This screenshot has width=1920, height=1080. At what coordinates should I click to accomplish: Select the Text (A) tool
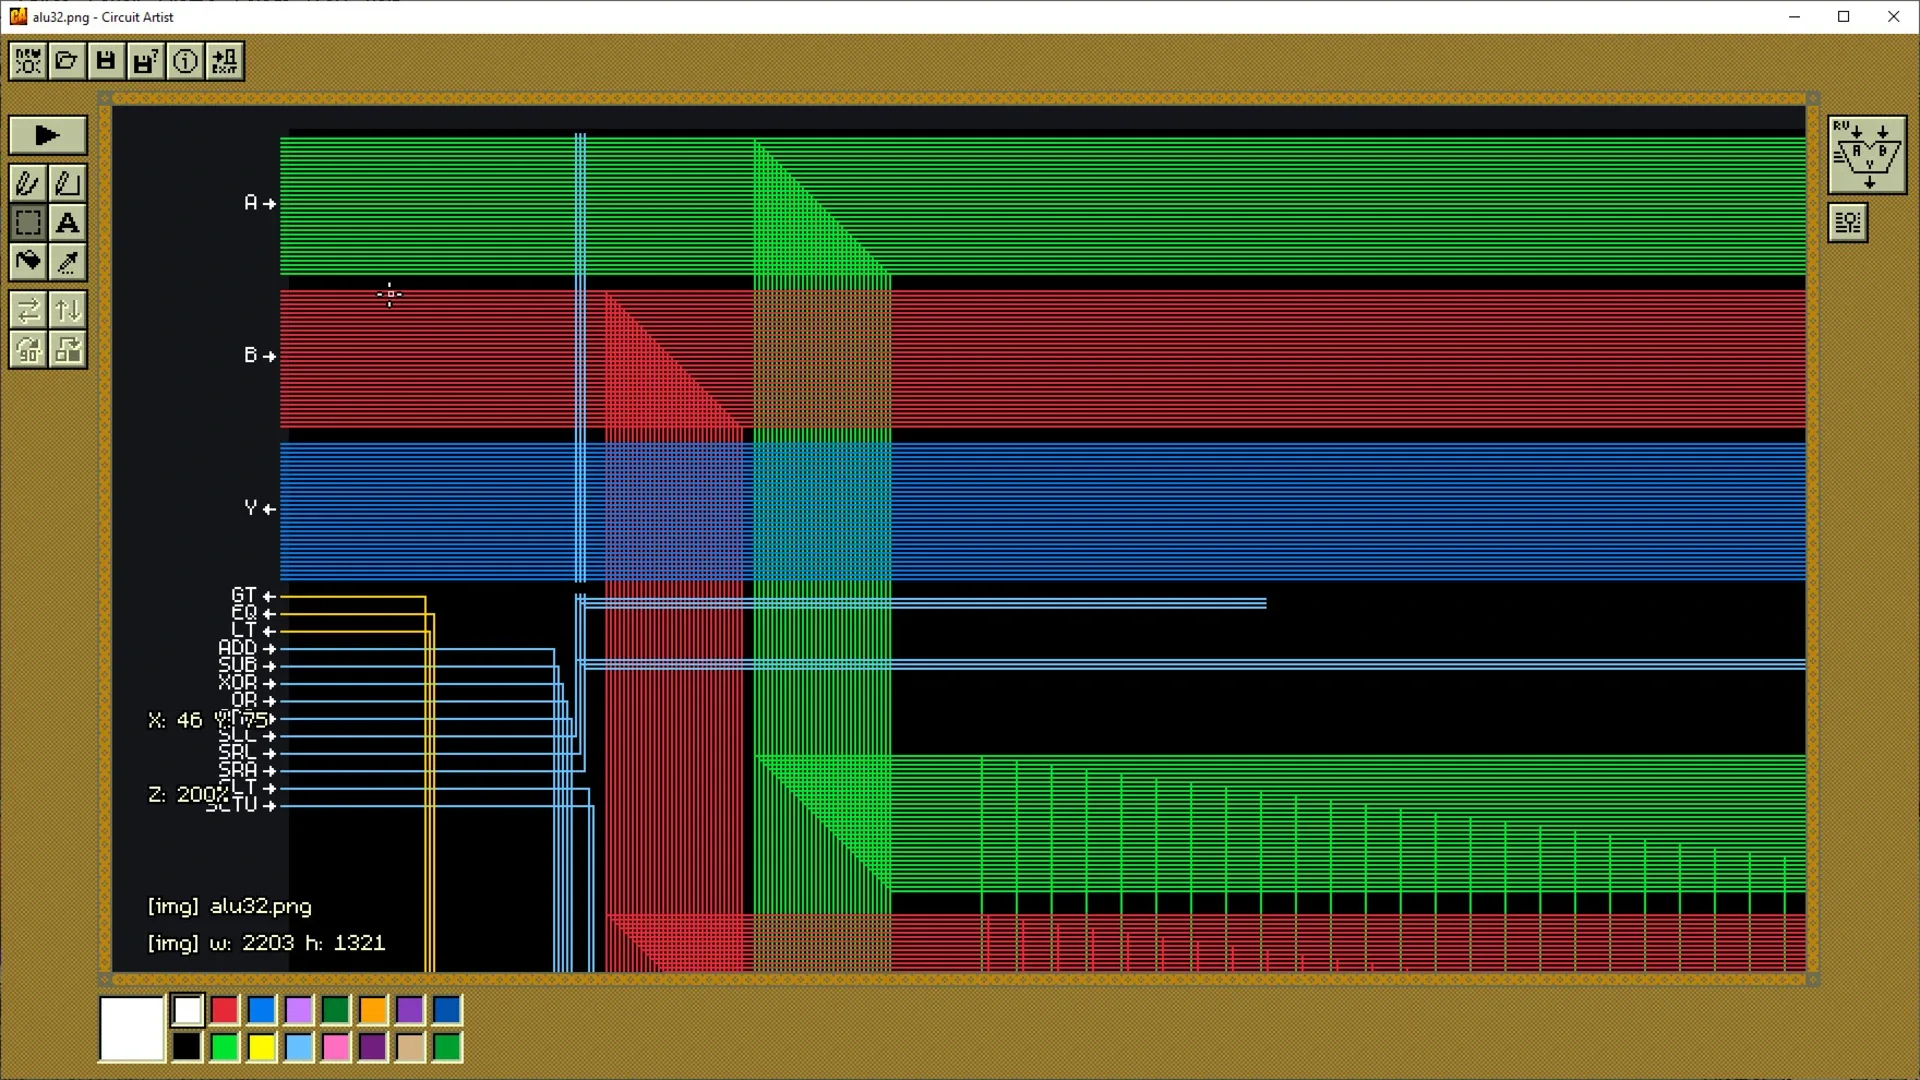coord(68,222)
